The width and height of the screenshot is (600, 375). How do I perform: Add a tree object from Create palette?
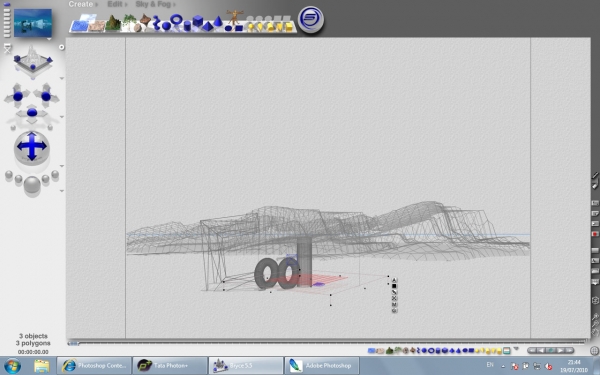point(129,22)
